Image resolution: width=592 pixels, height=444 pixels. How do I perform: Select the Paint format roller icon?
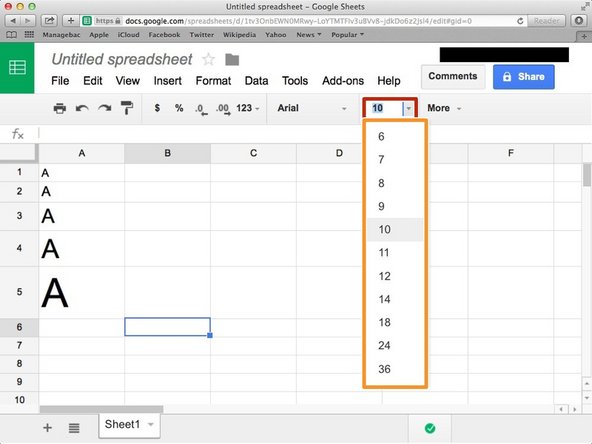click(x=127, y=108)
